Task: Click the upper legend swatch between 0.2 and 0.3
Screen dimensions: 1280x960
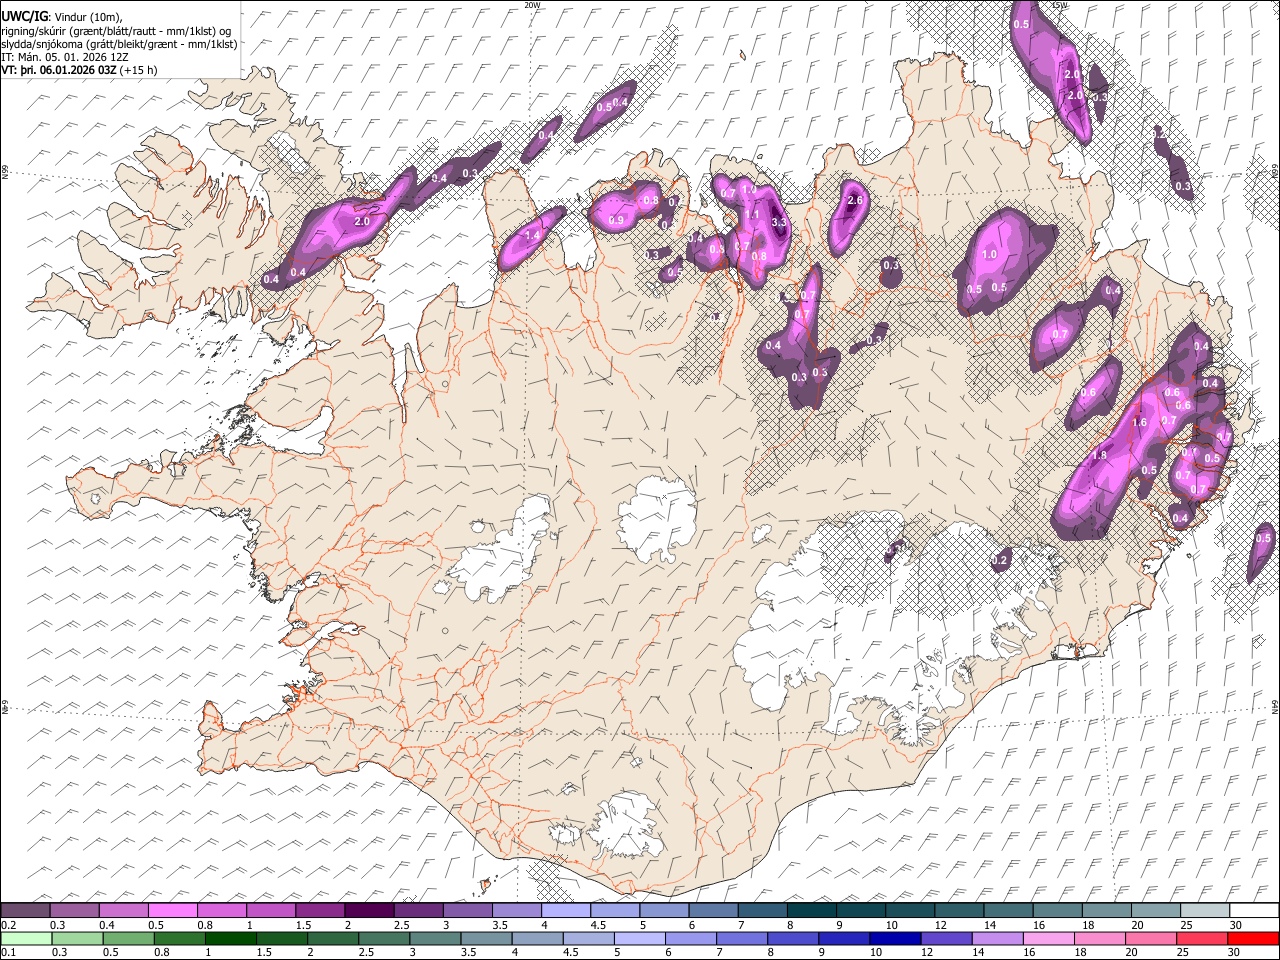Action: click(x=26, y=910)
